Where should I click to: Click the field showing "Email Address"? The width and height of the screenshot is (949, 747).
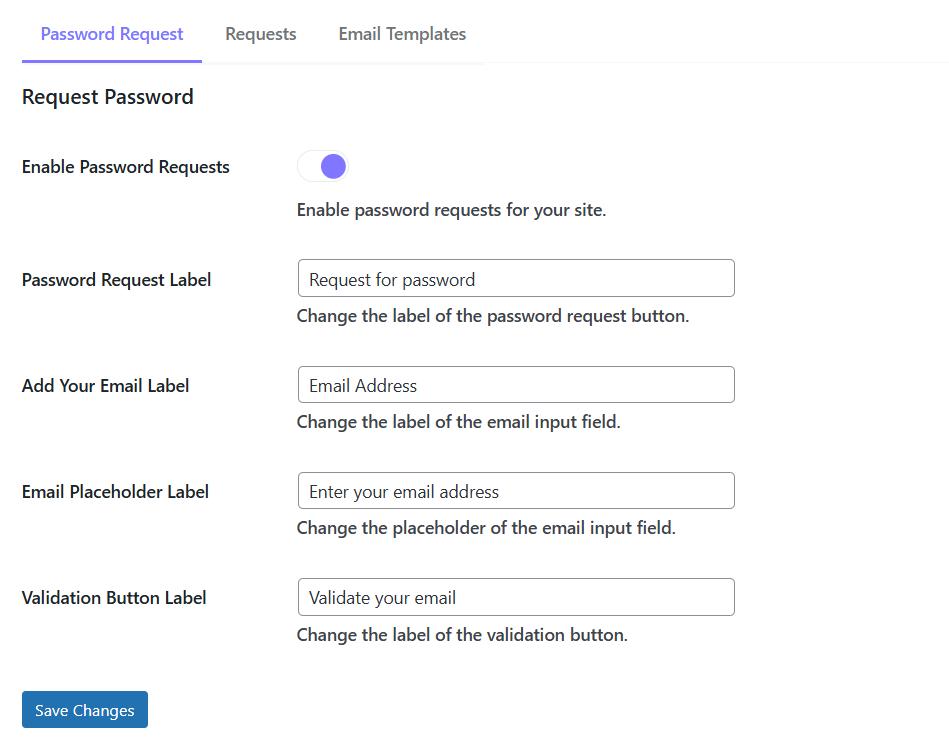(x=515, y=384)
